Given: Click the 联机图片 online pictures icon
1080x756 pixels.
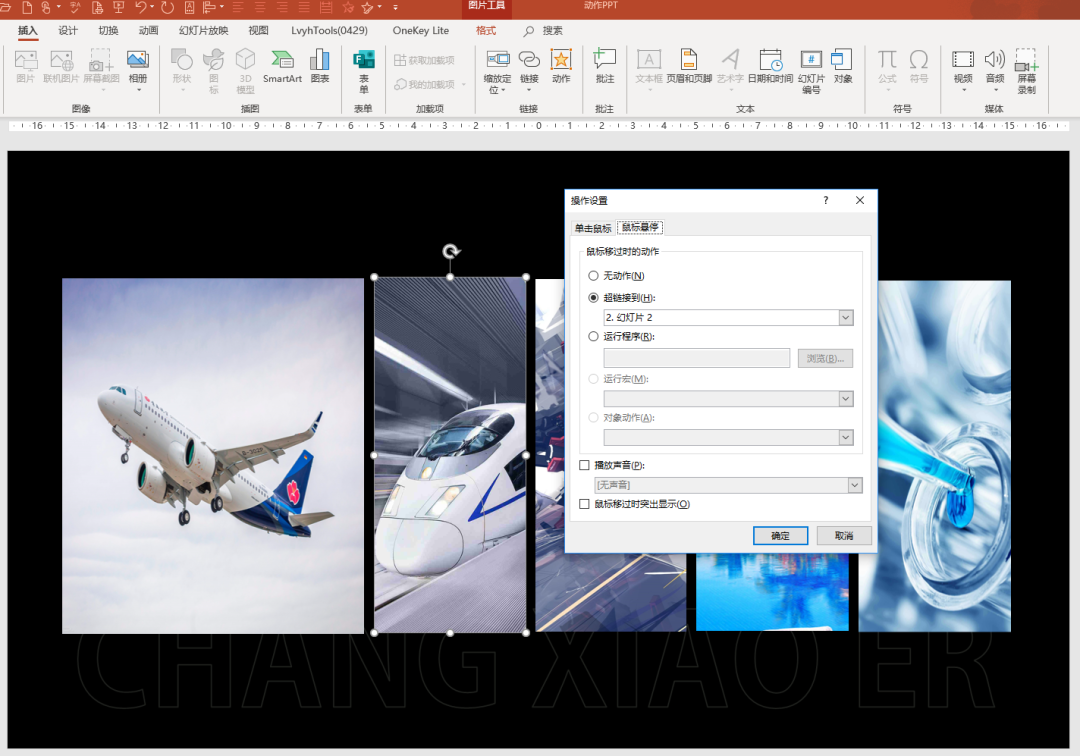Looking at the screenshot, I should click(61, 61).
